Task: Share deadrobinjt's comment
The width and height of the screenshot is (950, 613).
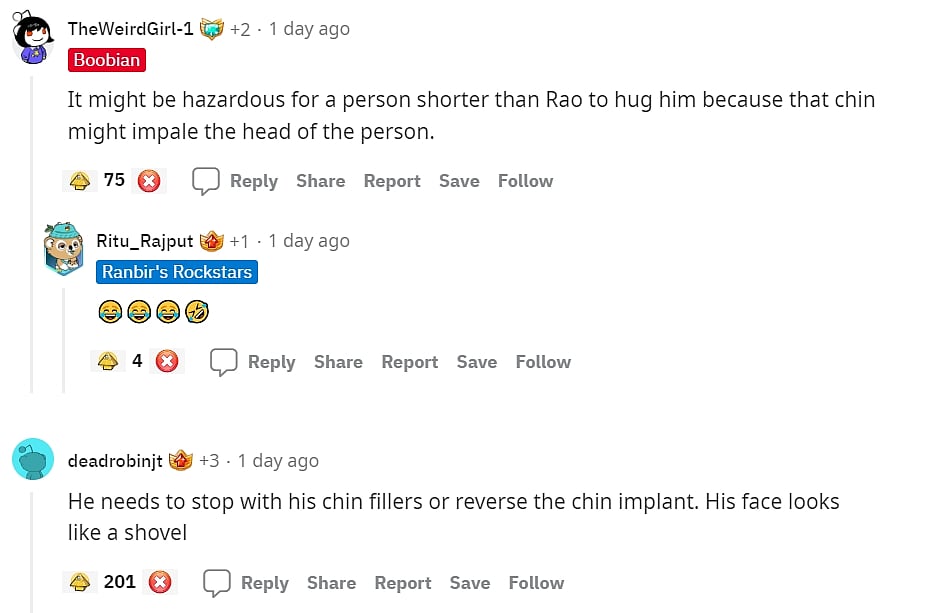Action: pyautogui.click(x=331, y=582)
